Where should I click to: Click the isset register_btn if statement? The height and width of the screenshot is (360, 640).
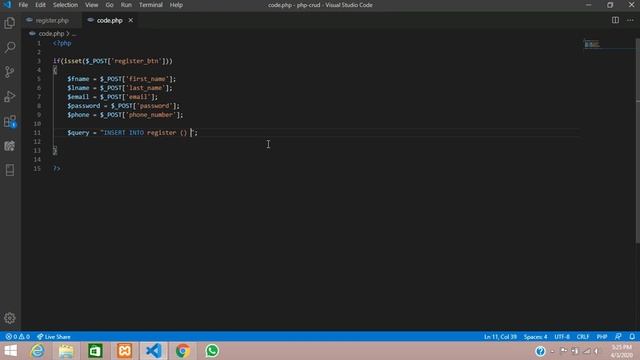(113, 61)
